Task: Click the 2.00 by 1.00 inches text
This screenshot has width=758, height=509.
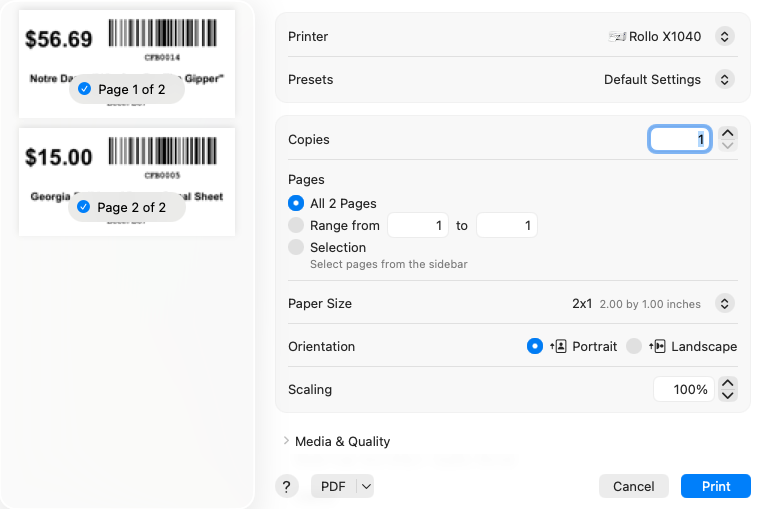Action: tap(650, 304)
